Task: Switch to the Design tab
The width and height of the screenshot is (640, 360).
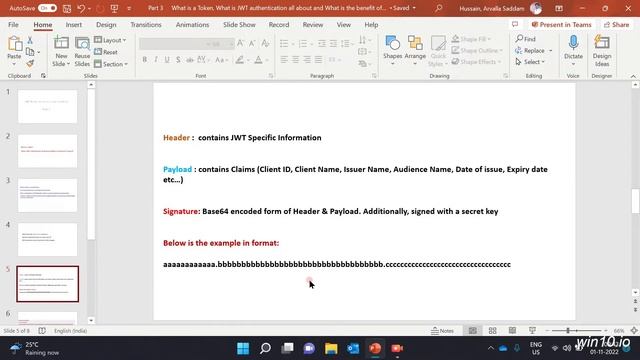Action: click(x=106, y=25)
